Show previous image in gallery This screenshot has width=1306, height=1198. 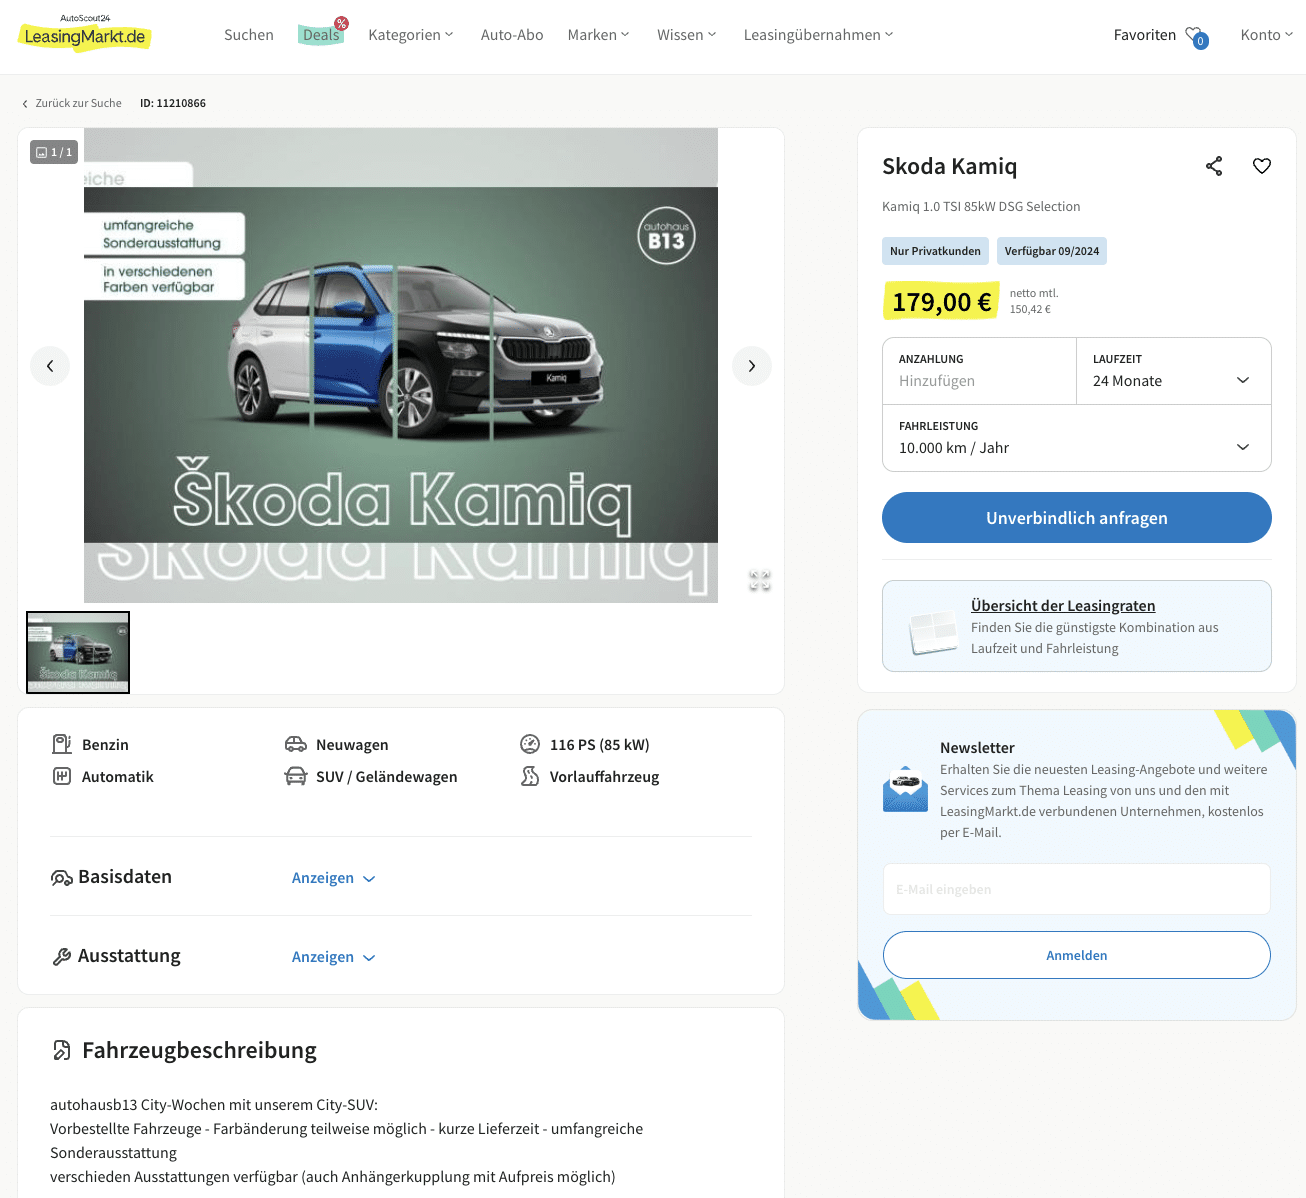[x=50, y=366]
